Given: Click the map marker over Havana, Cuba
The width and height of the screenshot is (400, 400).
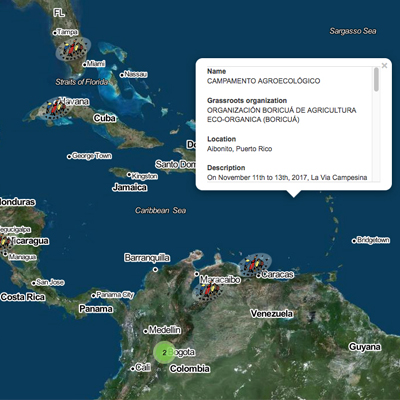Looking at the screenshot, I should (55, 108).
